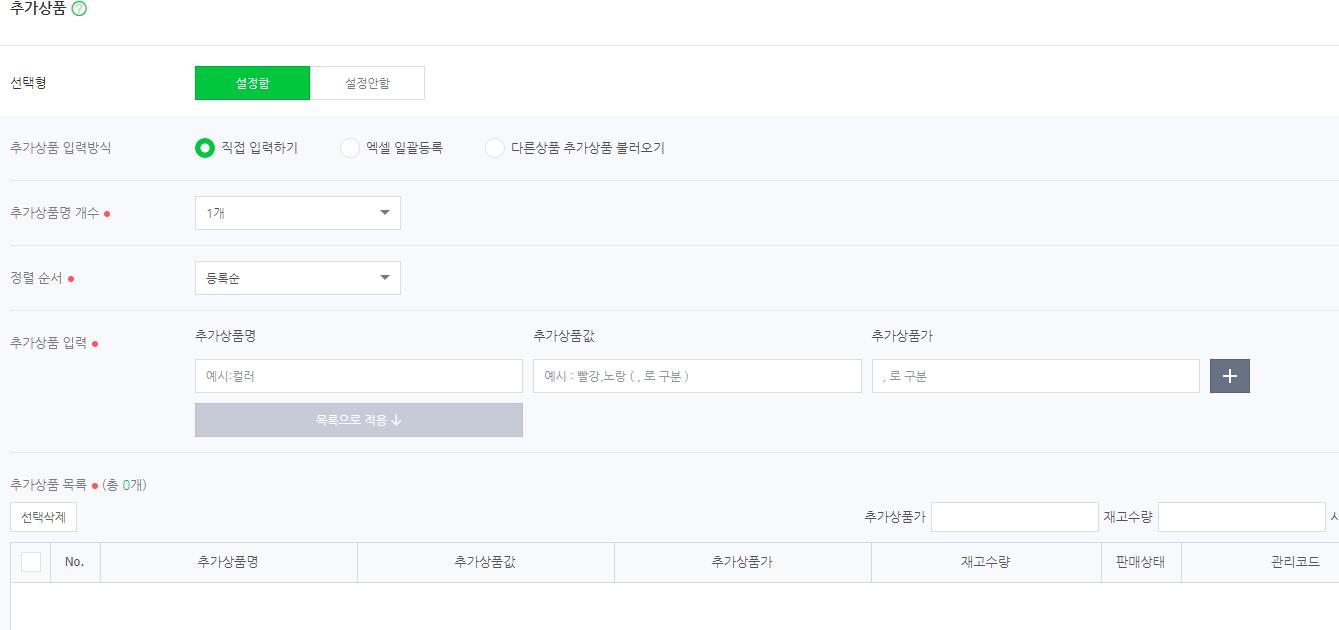Viewport: 1339px width, 630px height.
Task: Select 설정안함 for 선택형
Action: click(x=367, y=83)
